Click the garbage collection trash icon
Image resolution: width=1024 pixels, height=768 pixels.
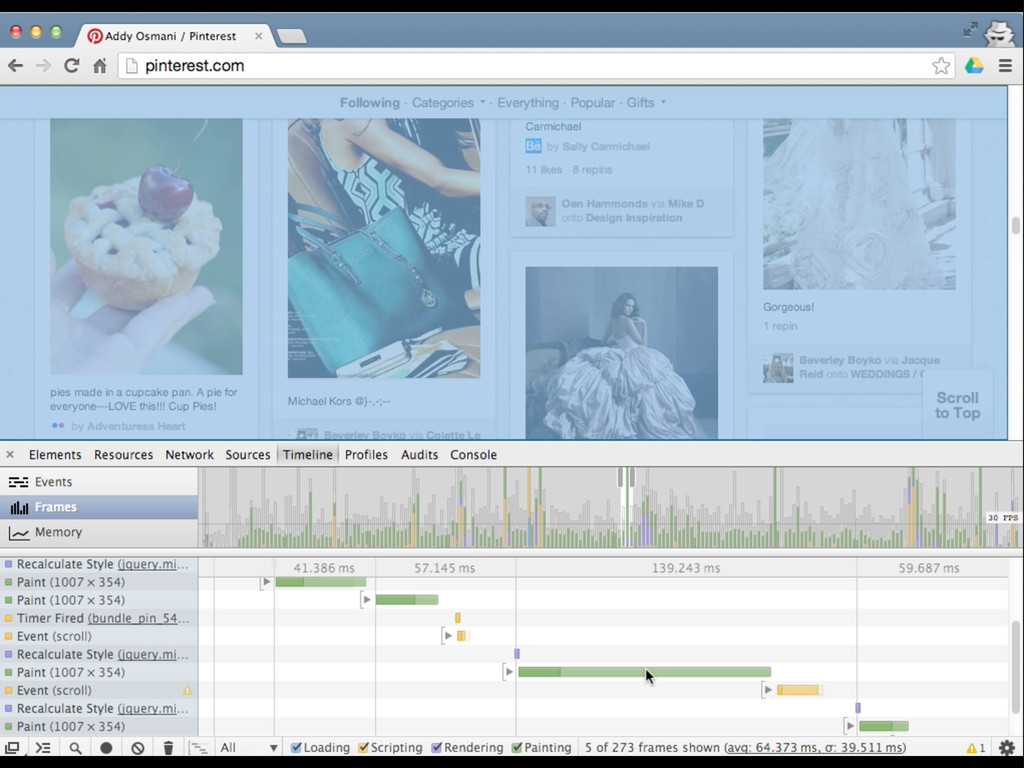click(168, 748)
